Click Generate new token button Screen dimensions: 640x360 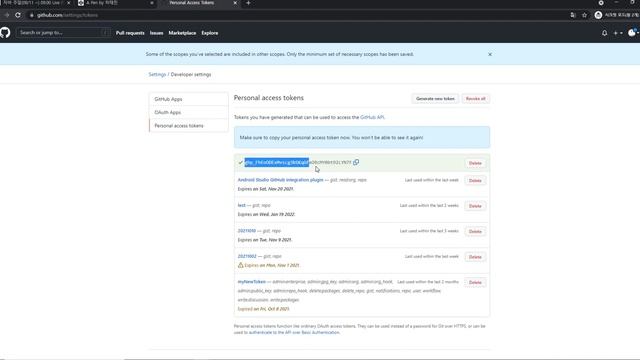(435, 99)
